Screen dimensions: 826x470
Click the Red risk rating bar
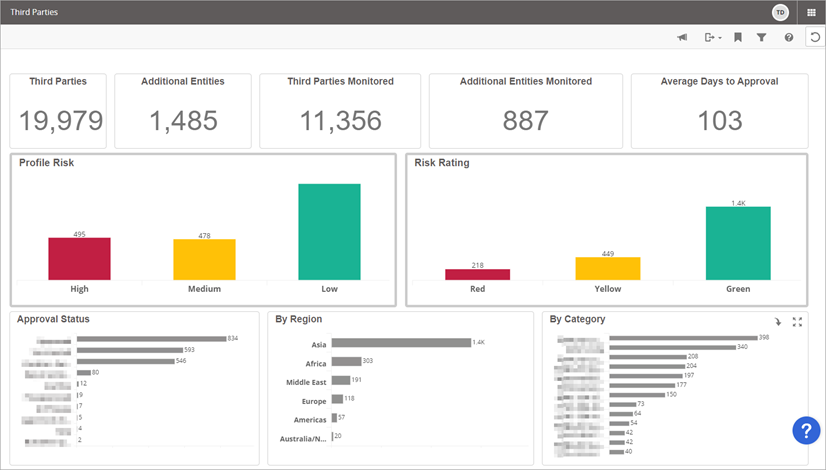click(477, 274)
